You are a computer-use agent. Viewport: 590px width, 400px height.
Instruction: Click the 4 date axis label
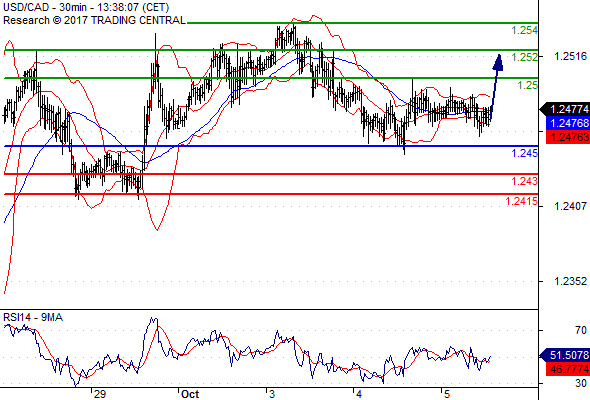tap(359, 394)
